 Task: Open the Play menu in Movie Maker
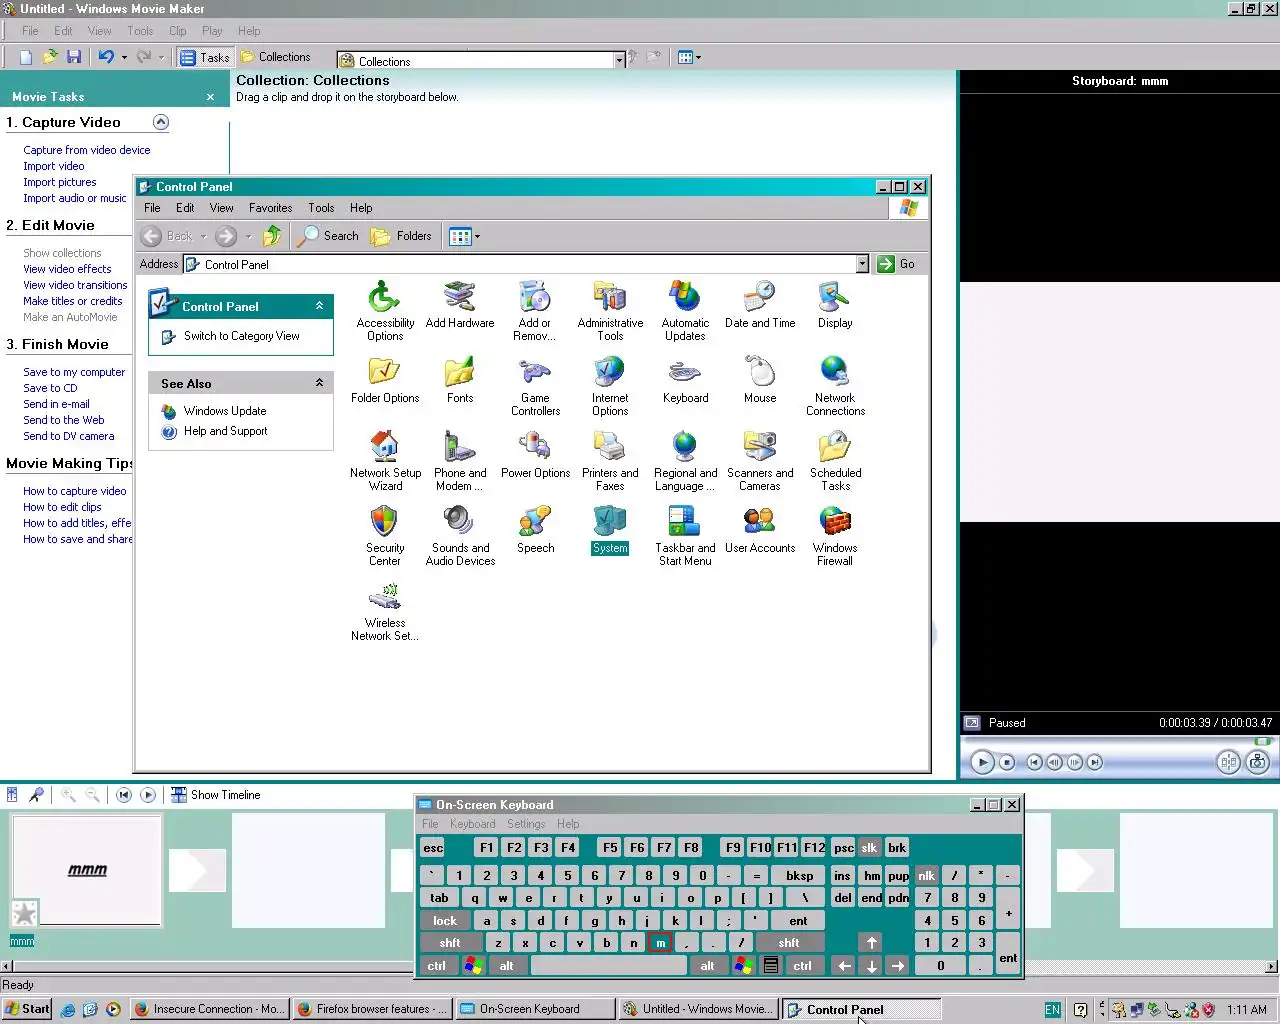(212, 31)
